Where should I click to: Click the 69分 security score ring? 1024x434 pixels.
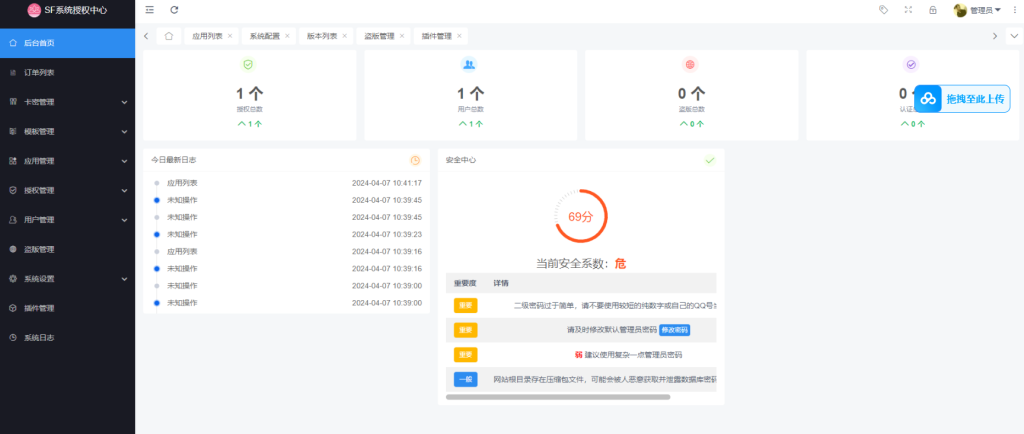581,217
